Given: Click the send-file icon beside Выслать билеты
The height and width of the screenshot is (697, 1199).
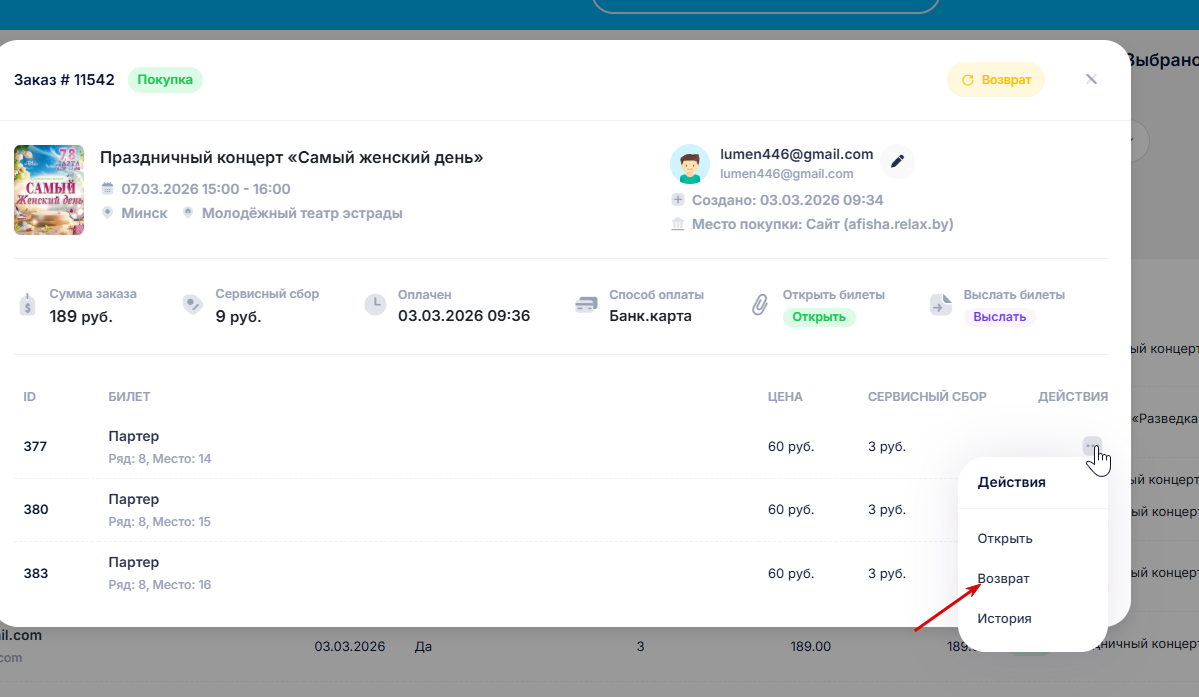Looking at the screenshot, I should coord(941,304).
